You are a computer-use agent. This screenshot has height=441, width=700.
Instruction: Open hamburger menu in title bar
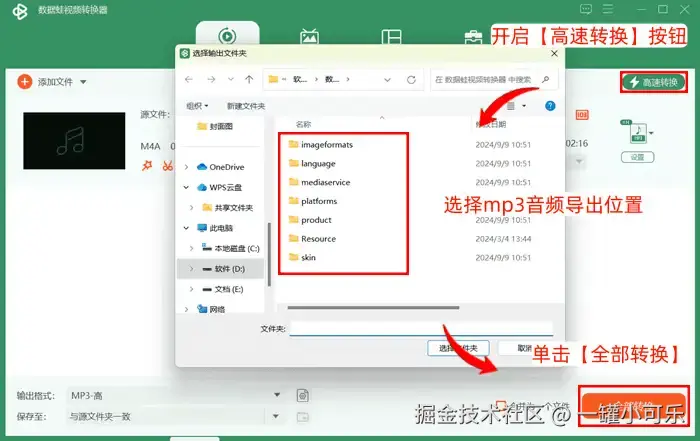[x=608, y=9]
